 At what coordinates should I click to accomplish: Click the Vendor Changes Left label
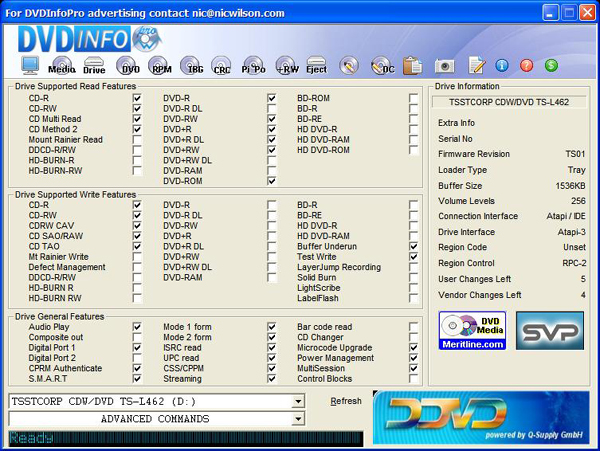(480, 295)
